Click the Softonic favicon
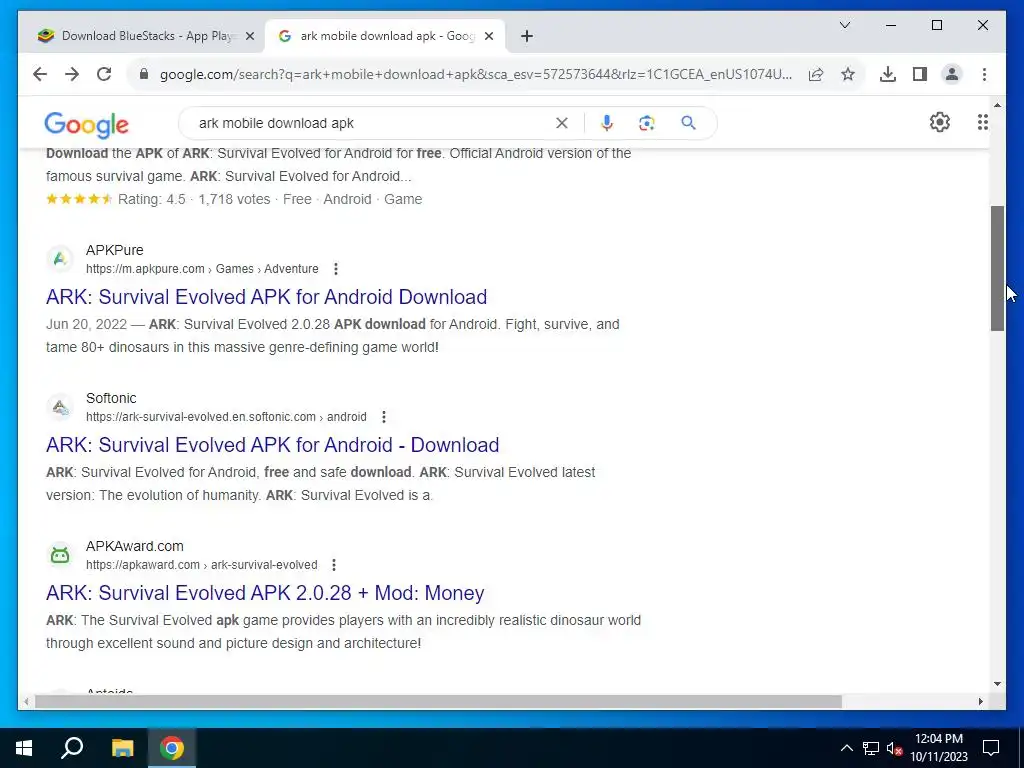The image size is (1024, 768). click(x=60, y=408)
